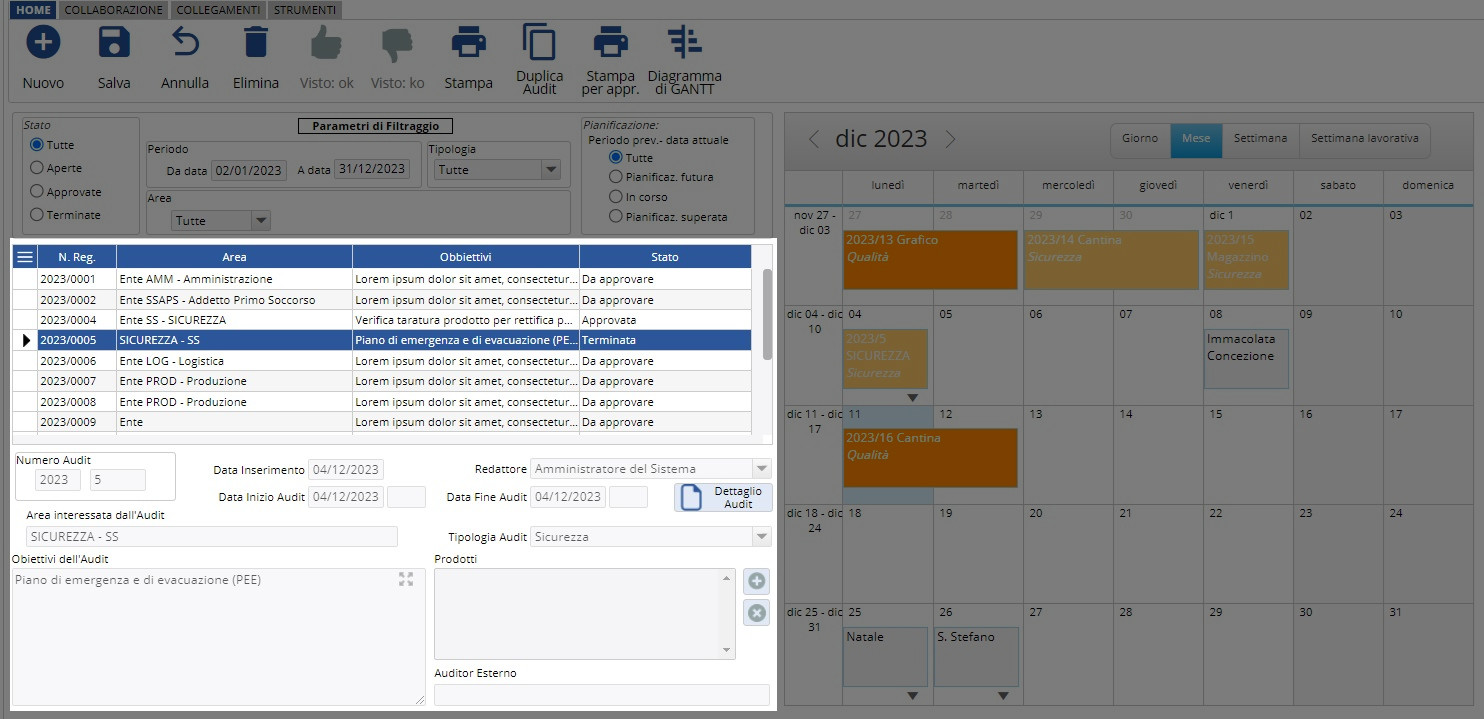Click the Nuovo plus icon

pyautogui.click(x=43, y=43)
